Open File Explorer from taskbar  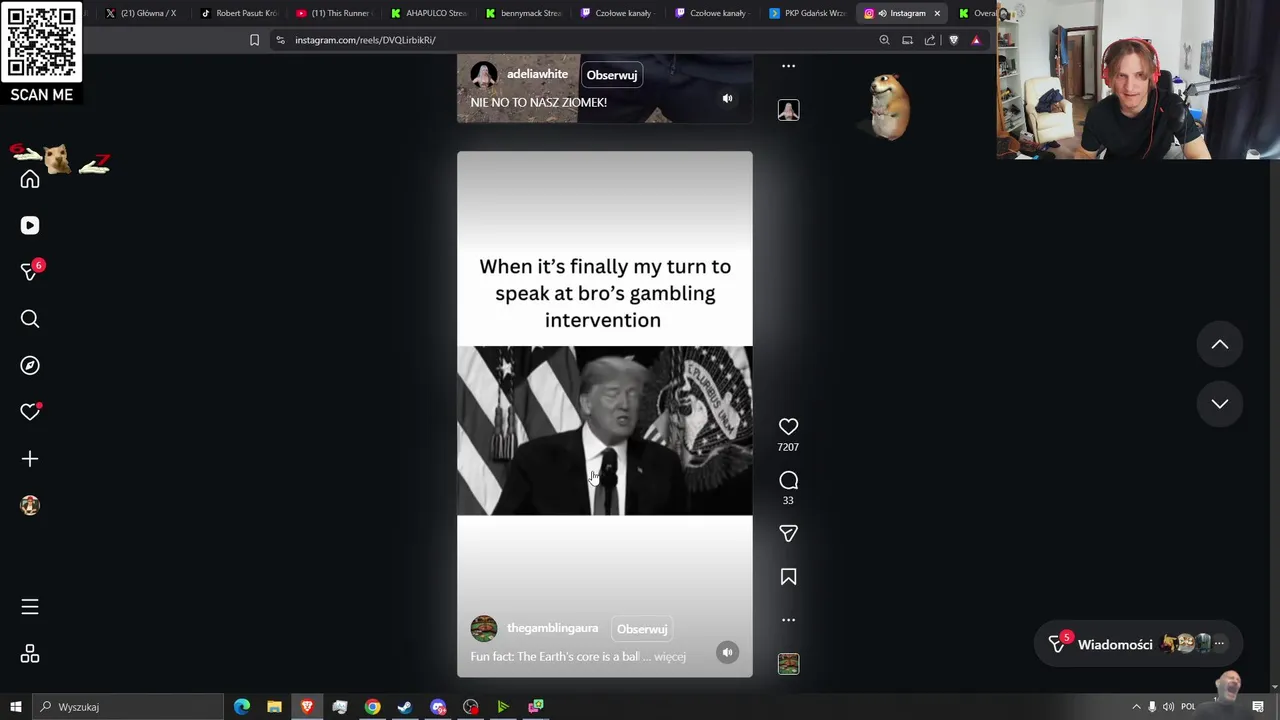(274, 707)
